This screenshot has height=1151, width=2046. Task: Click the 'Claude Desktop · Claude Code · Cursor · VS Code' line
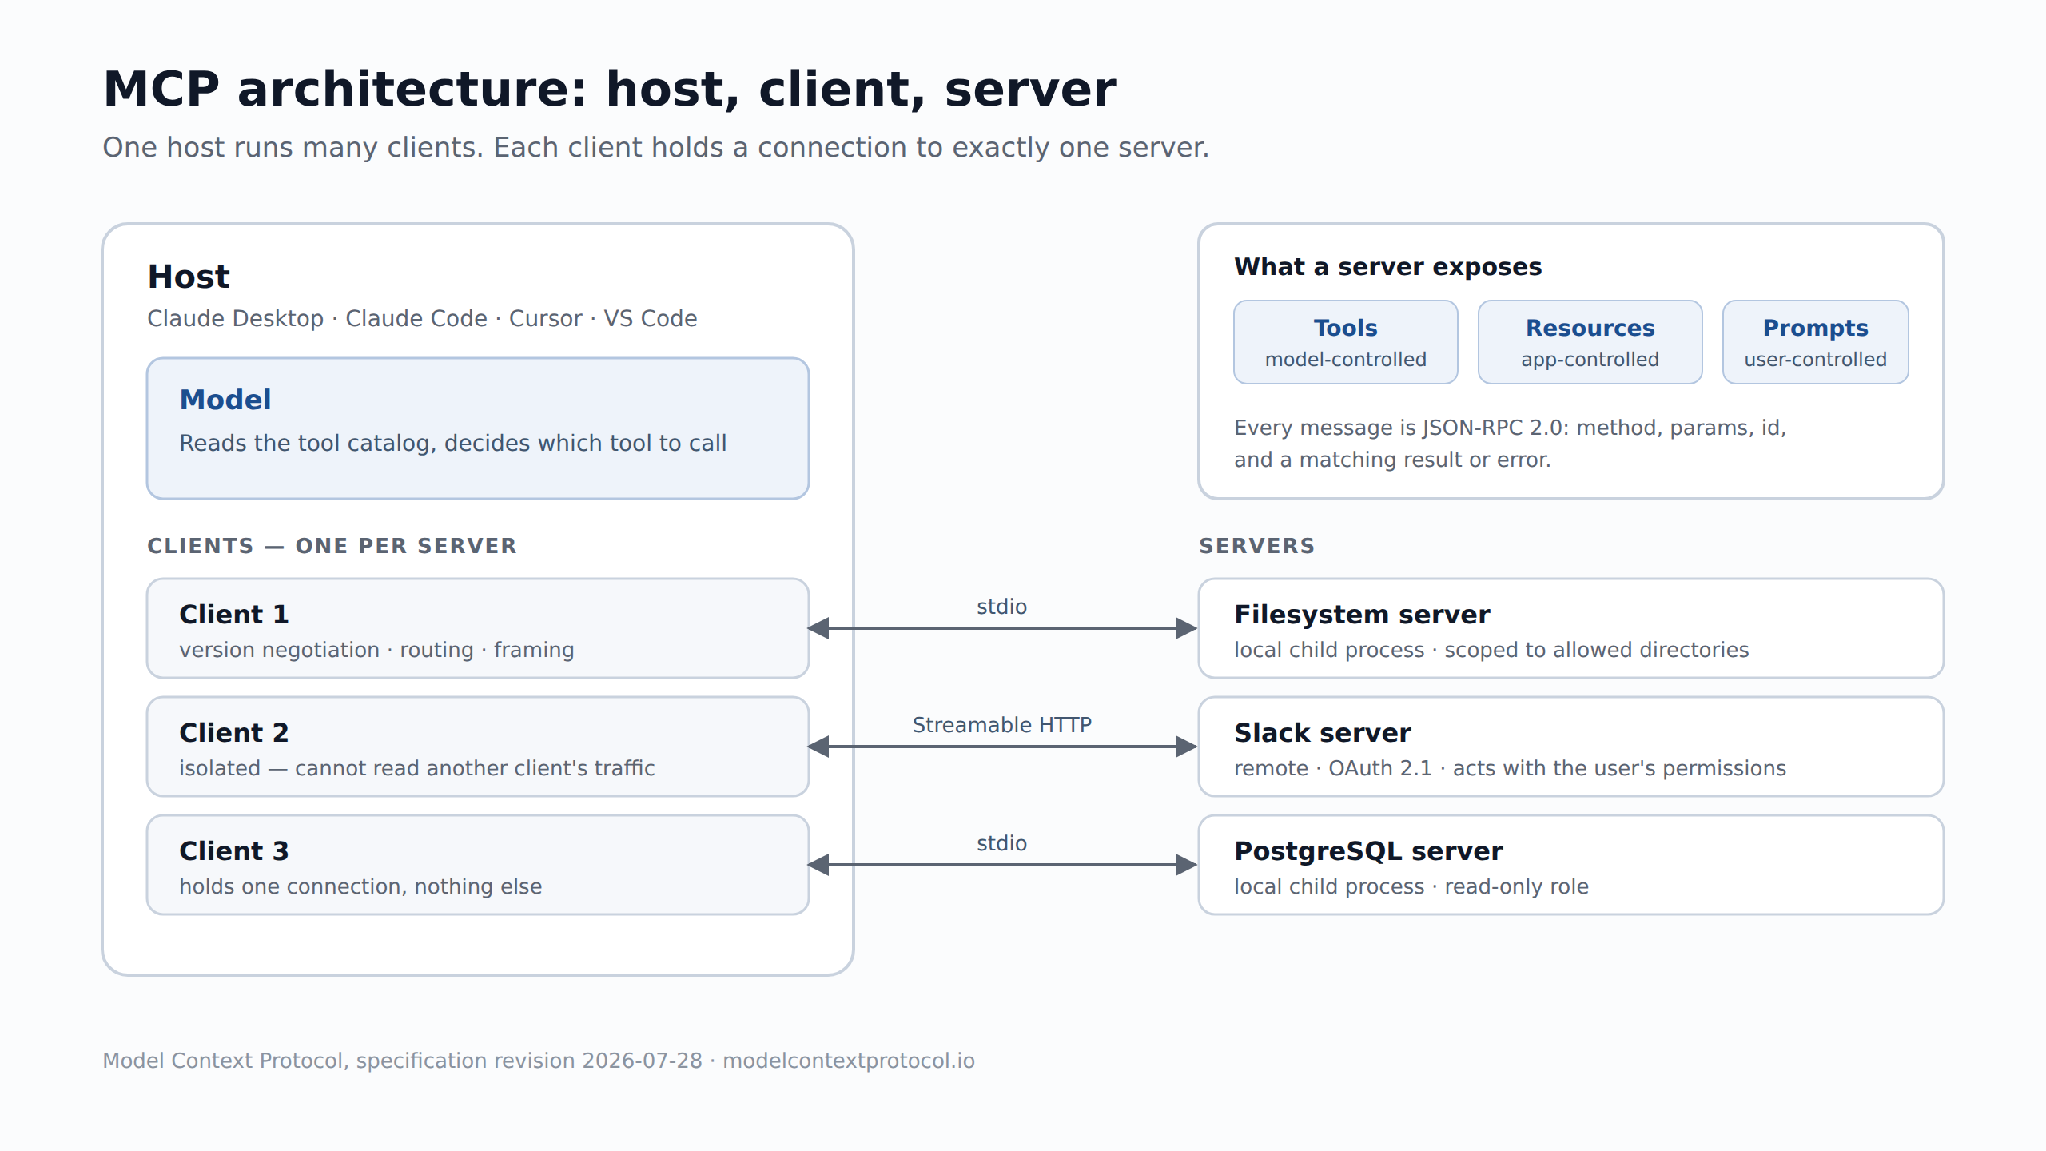click(422, 318)
